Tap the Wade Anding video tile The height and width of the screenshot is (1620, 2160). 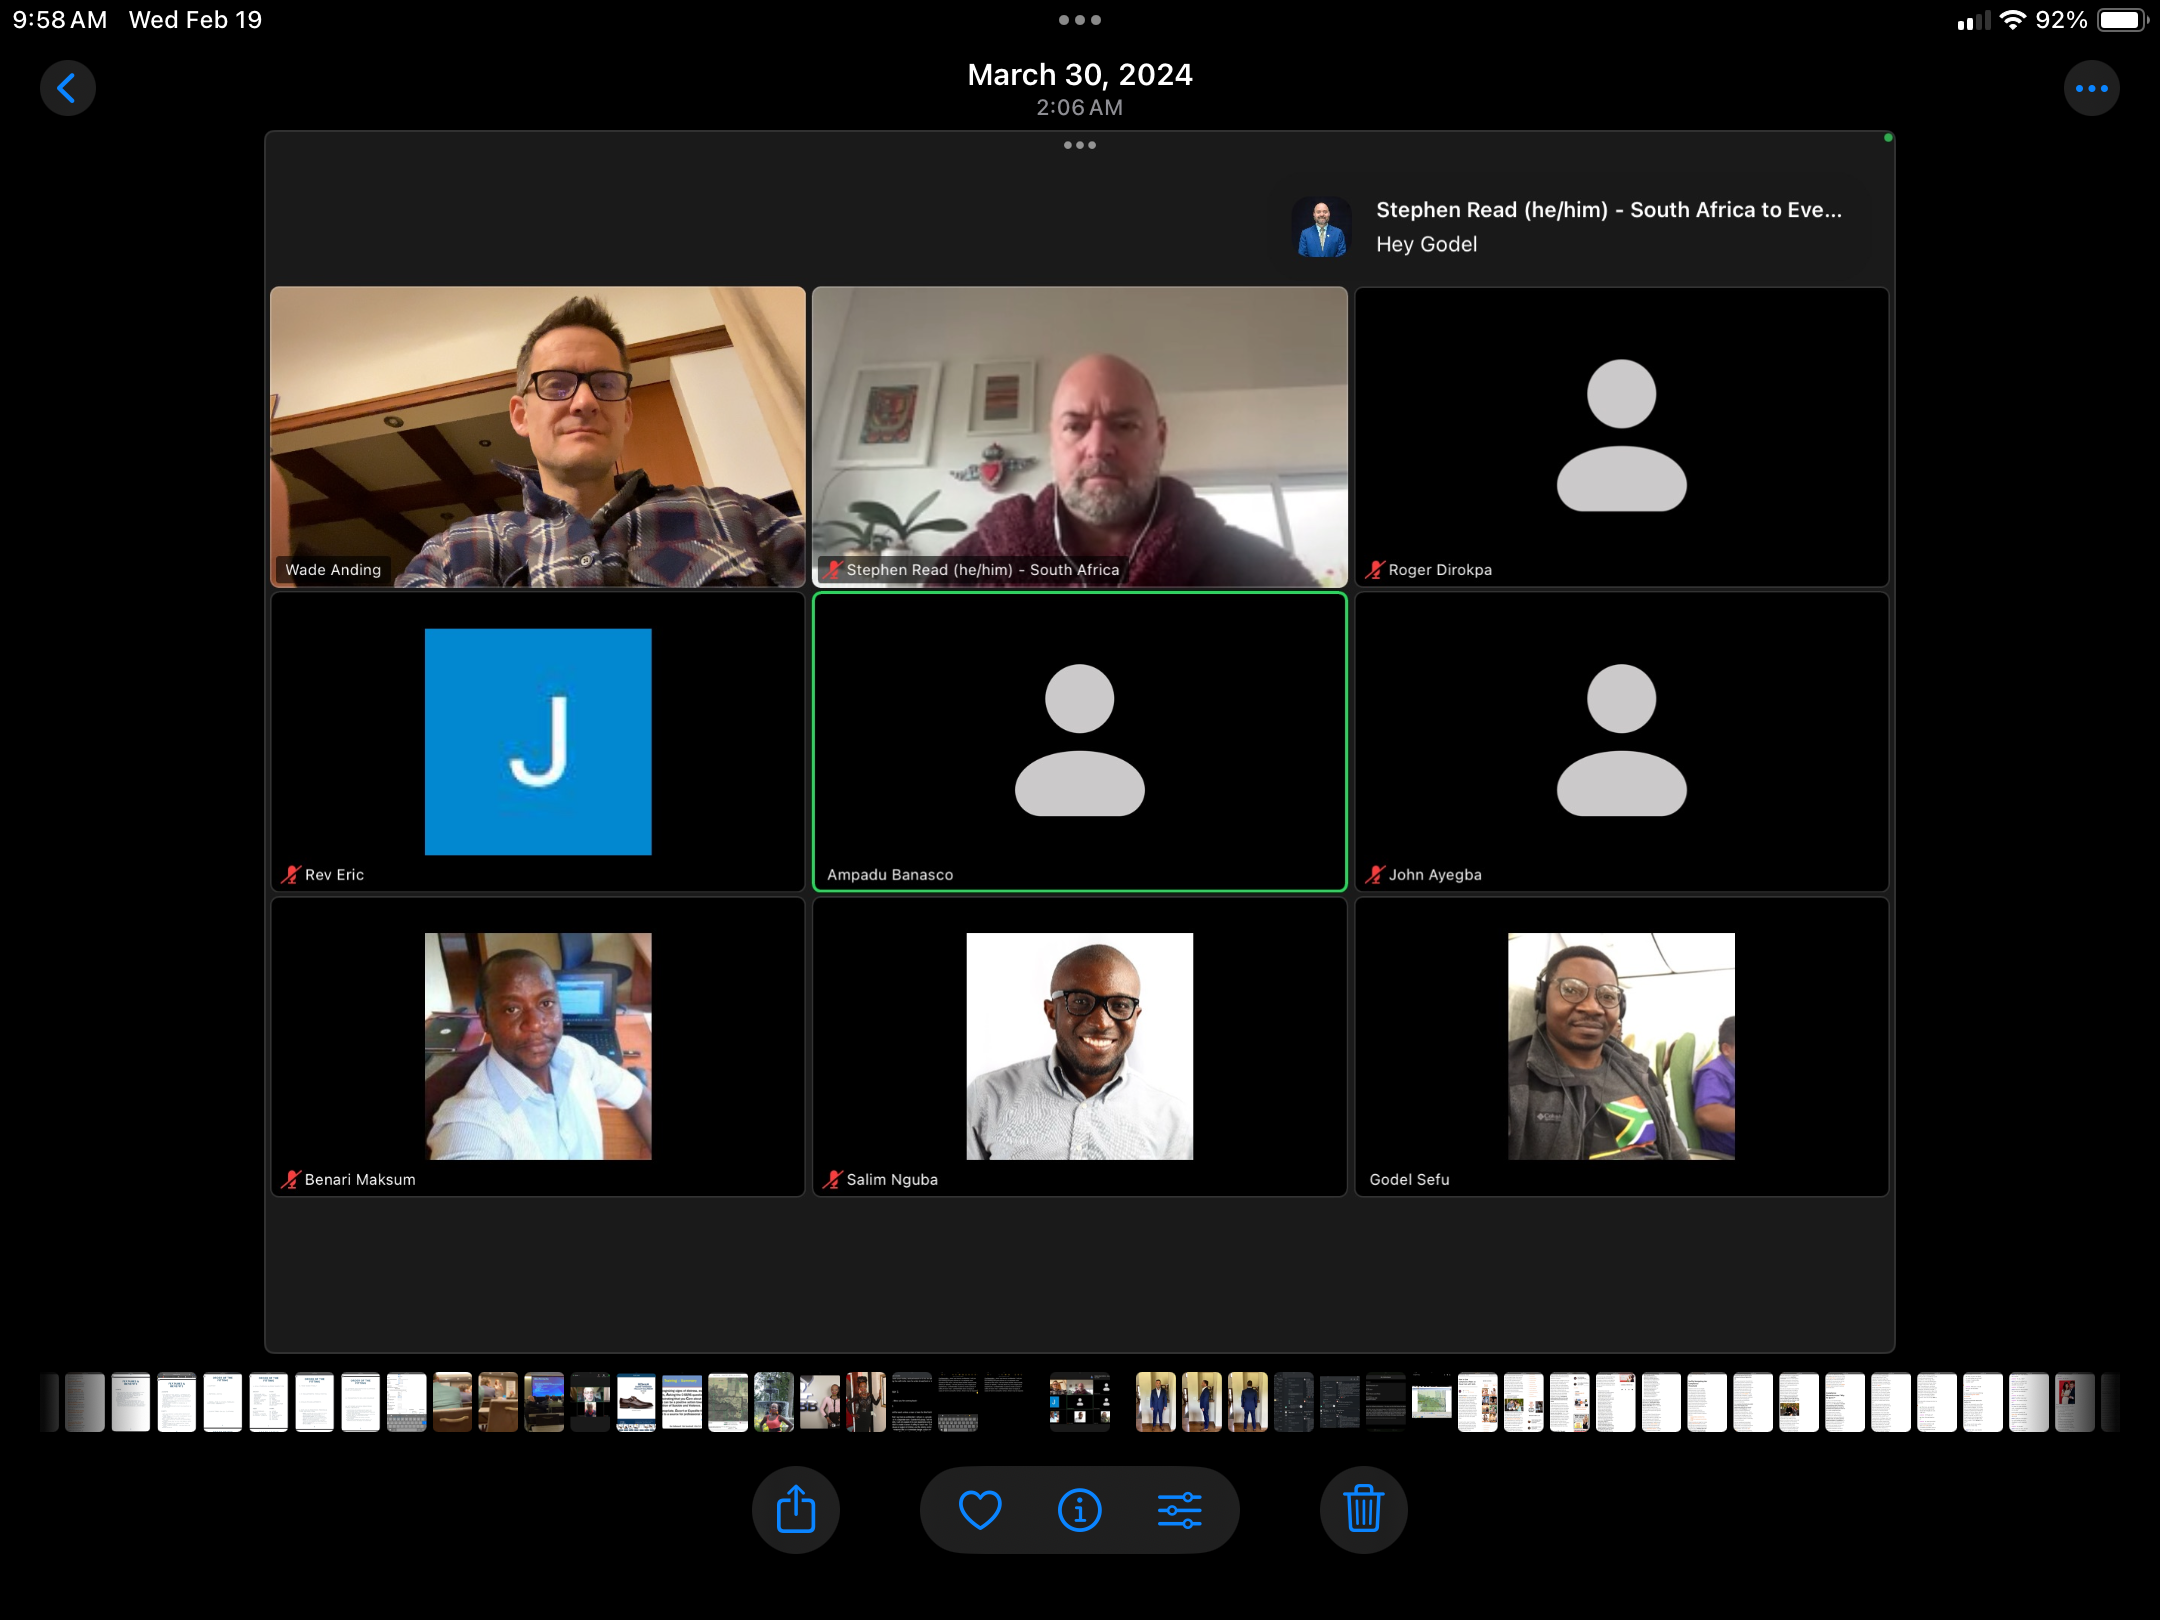click(538, 436)
